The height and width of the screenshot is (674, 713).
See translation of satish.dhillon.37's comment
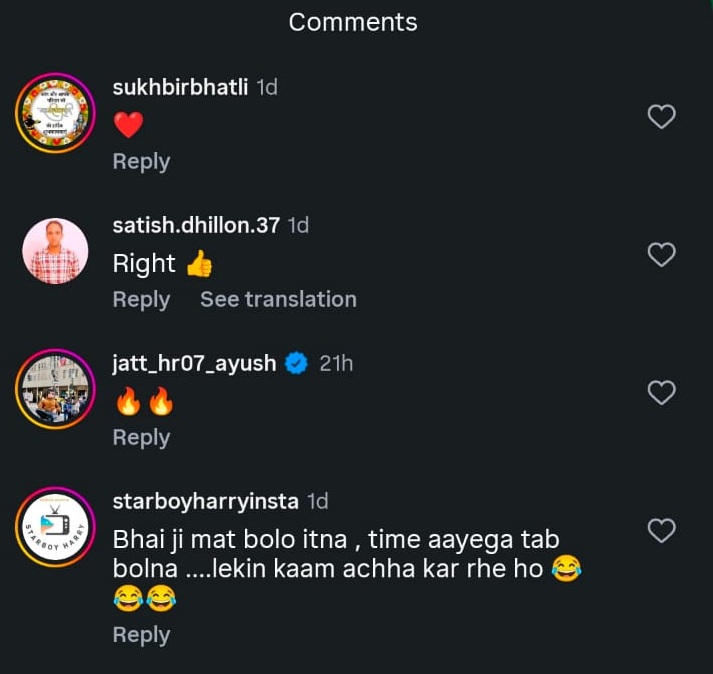point(278,300)
